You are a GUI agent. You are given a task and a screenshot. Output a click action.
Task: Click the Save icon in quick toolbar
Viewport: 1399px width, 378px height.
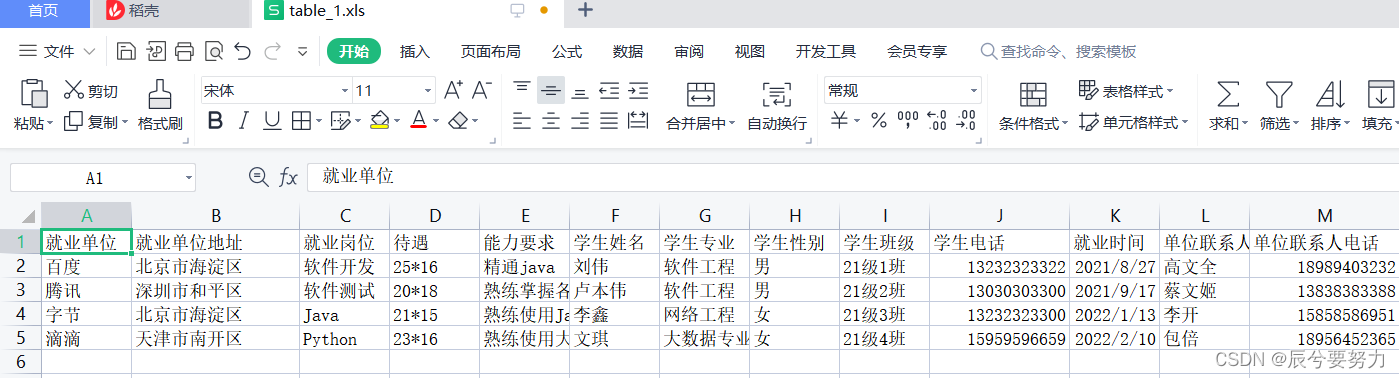pos(126,51)
